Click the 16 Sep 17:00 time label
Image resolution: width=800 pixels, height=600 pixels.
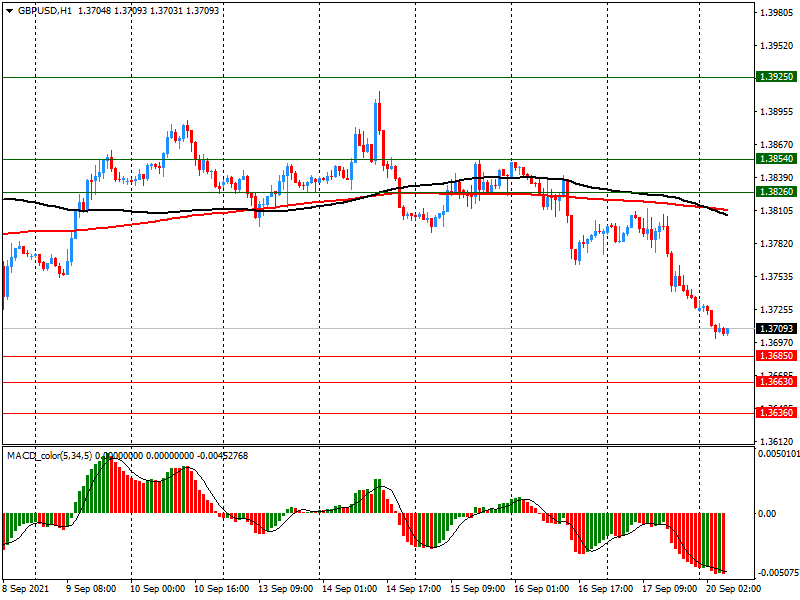coord(606,589)
